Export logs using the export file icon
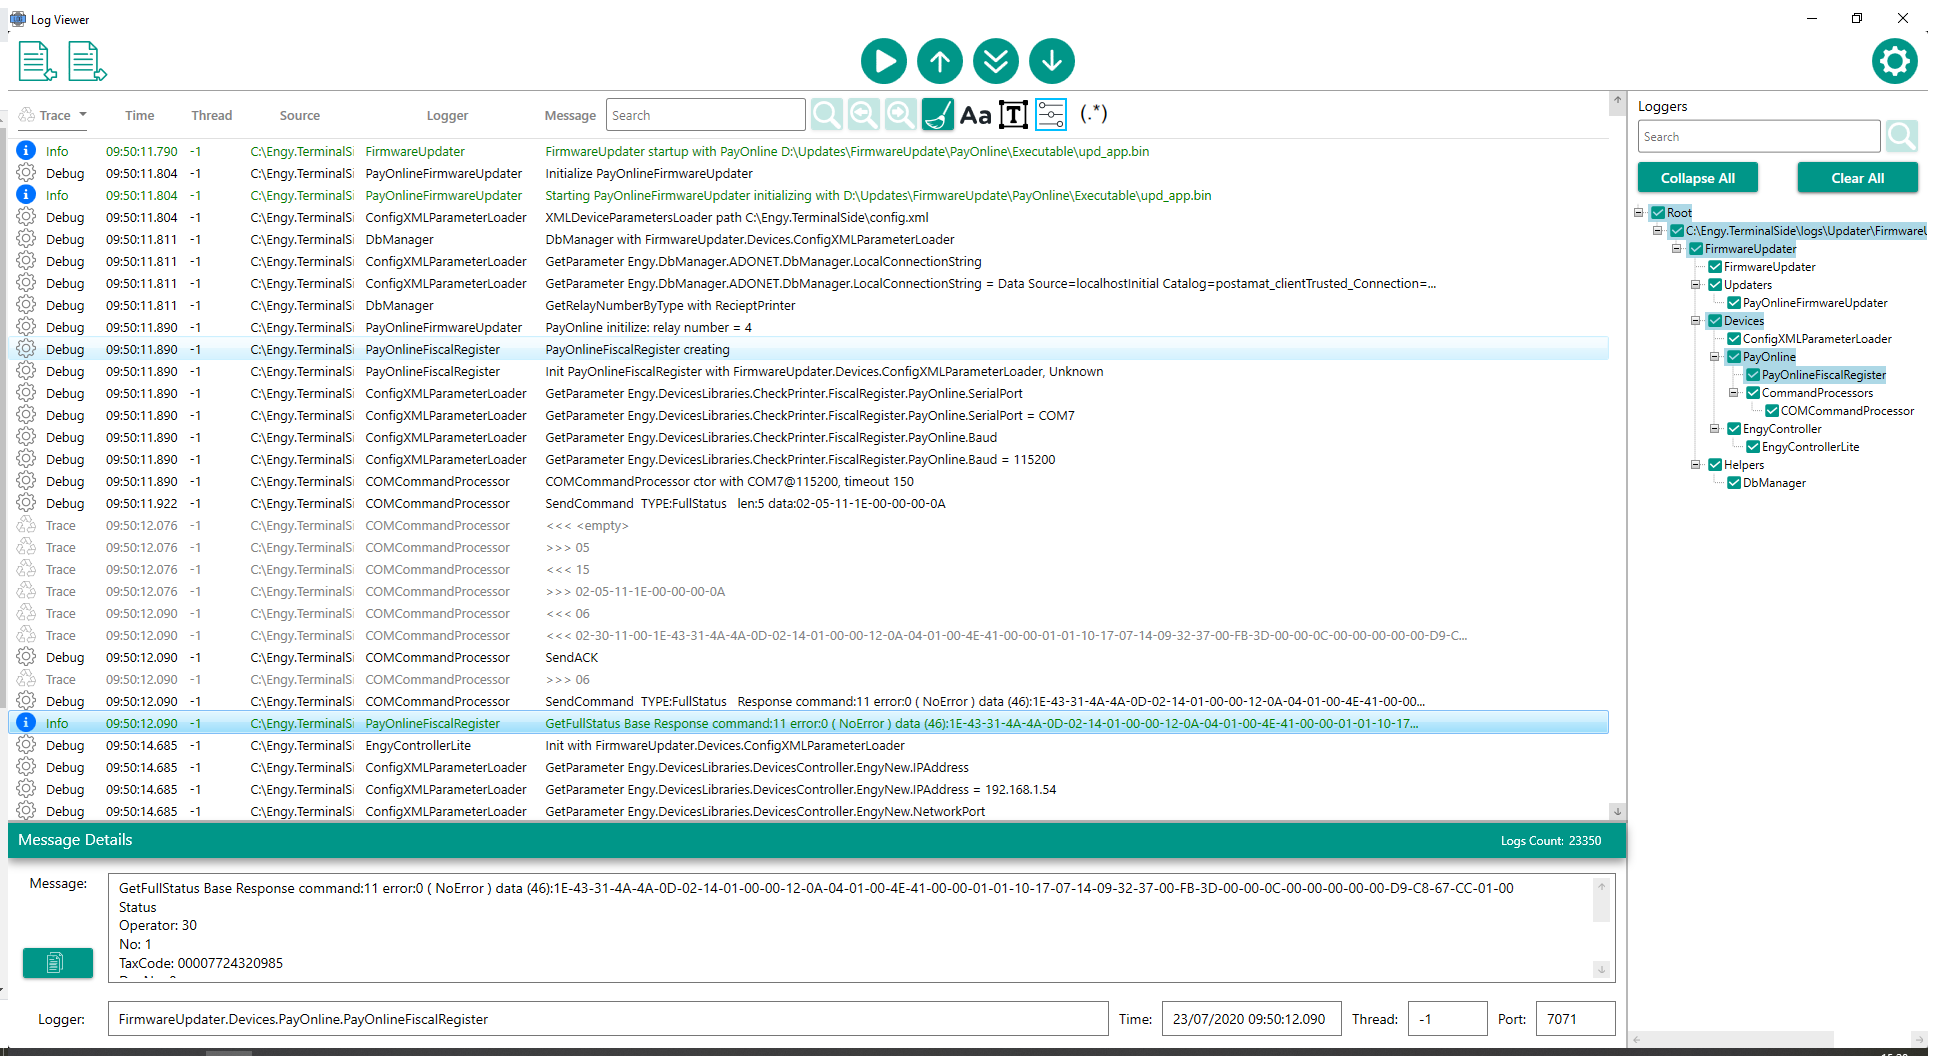1936x1056 pixels. [x=87, y=61]
